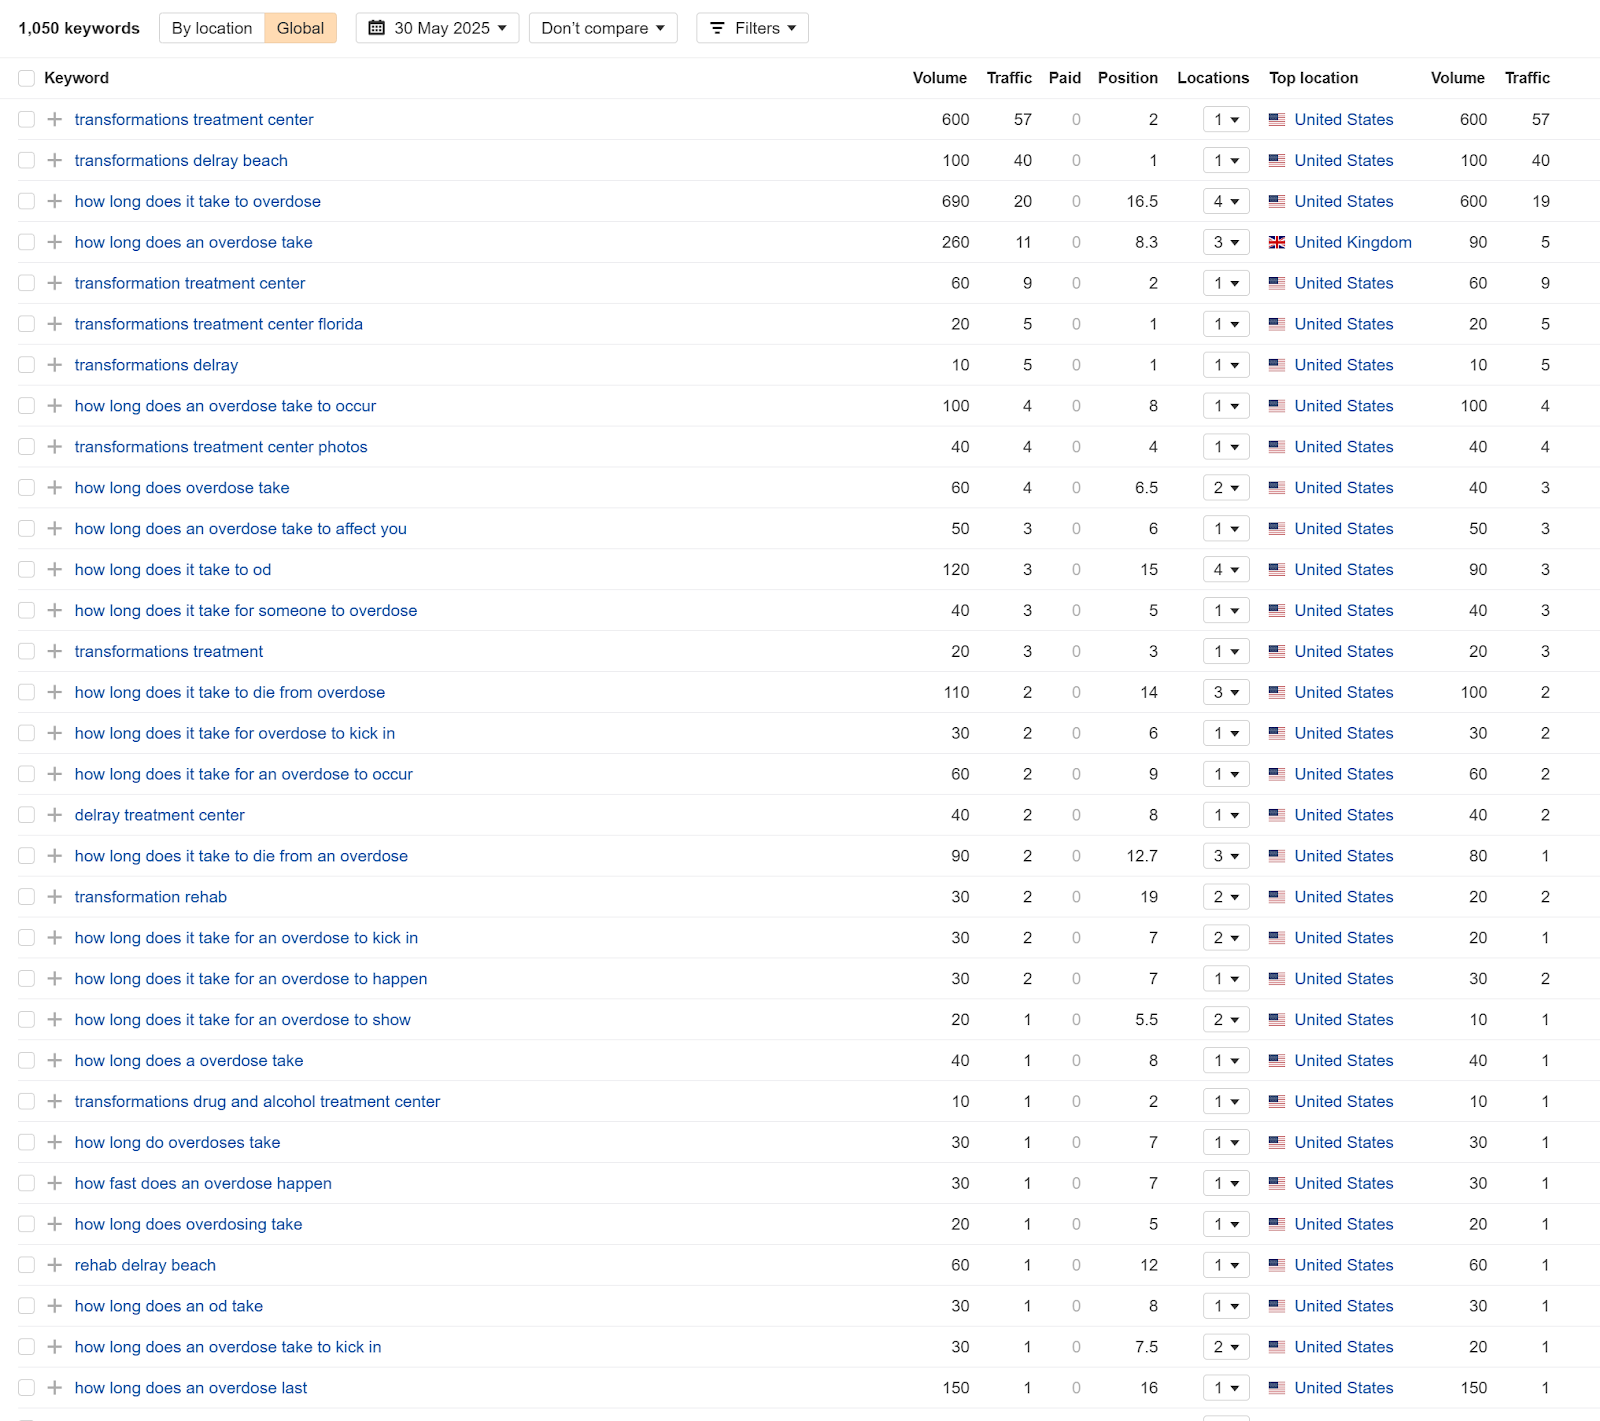The width and height of the screenshot is (1600, 1421).
Task: Open locations dropdown for 'how long does an overdose take to kick in'
Action: (1226, 1348)
